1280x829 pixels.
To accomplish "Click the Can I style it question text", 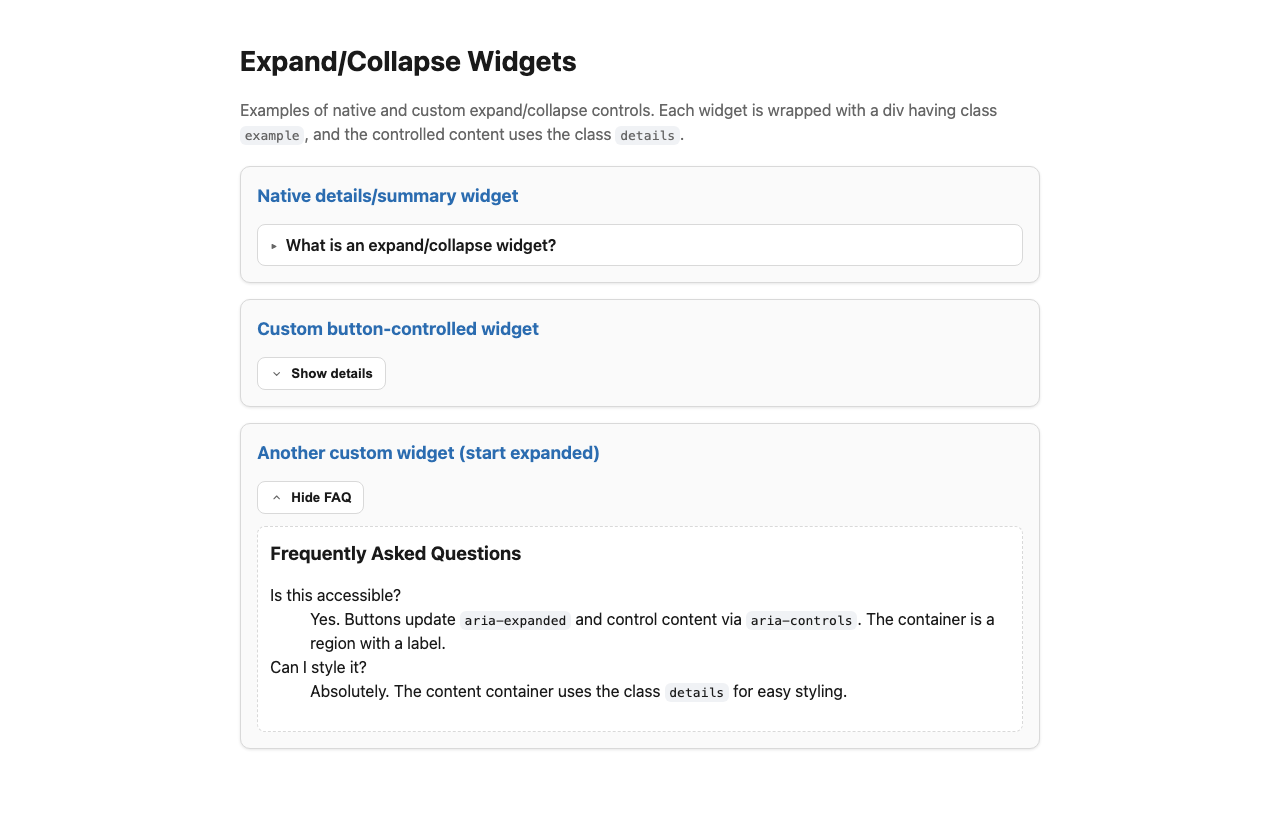I will point(318,667).
